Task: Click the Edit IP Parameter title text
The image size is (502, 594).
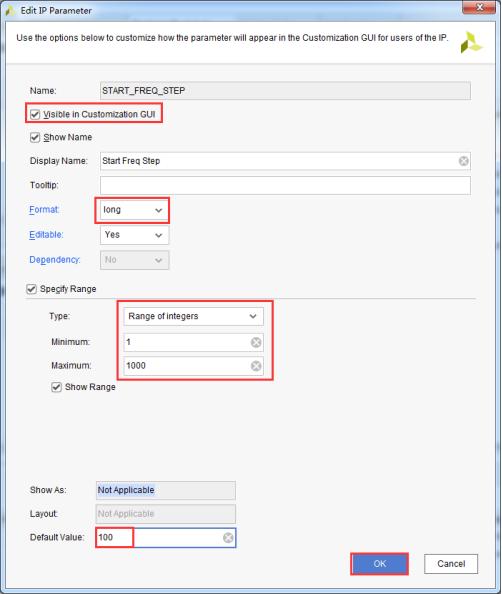Action: [x=56, y=11]
